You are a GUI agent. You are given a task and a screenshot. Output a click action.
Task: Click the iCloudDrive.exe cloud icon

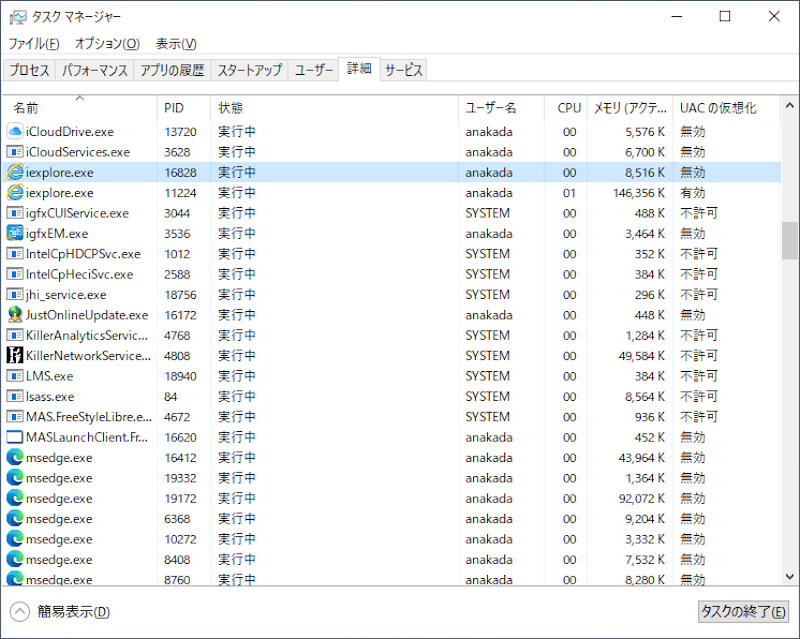pos(15,131)
